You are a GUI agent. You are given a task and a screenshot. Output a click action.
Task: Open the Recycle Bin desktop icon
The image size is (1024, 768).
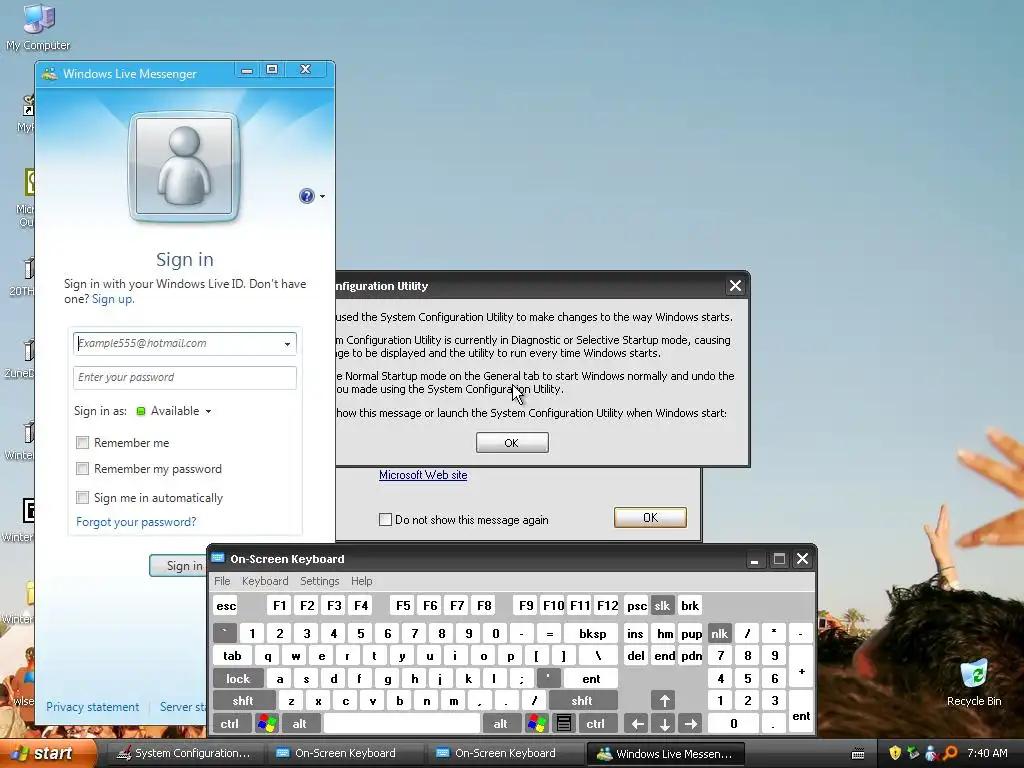(x=974, y=682)
